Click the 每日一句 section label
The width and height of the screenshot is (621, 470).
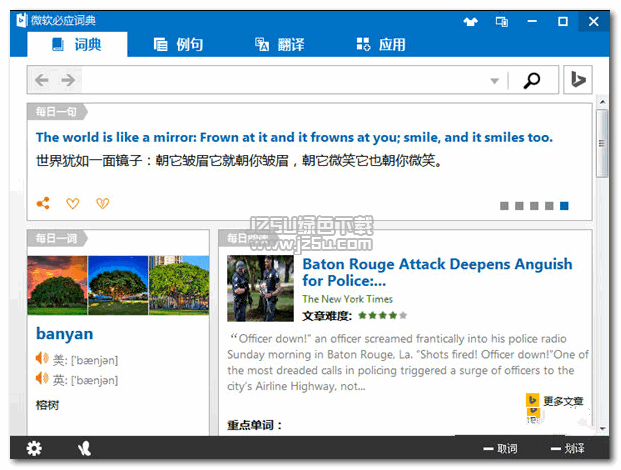click(57, 112)
